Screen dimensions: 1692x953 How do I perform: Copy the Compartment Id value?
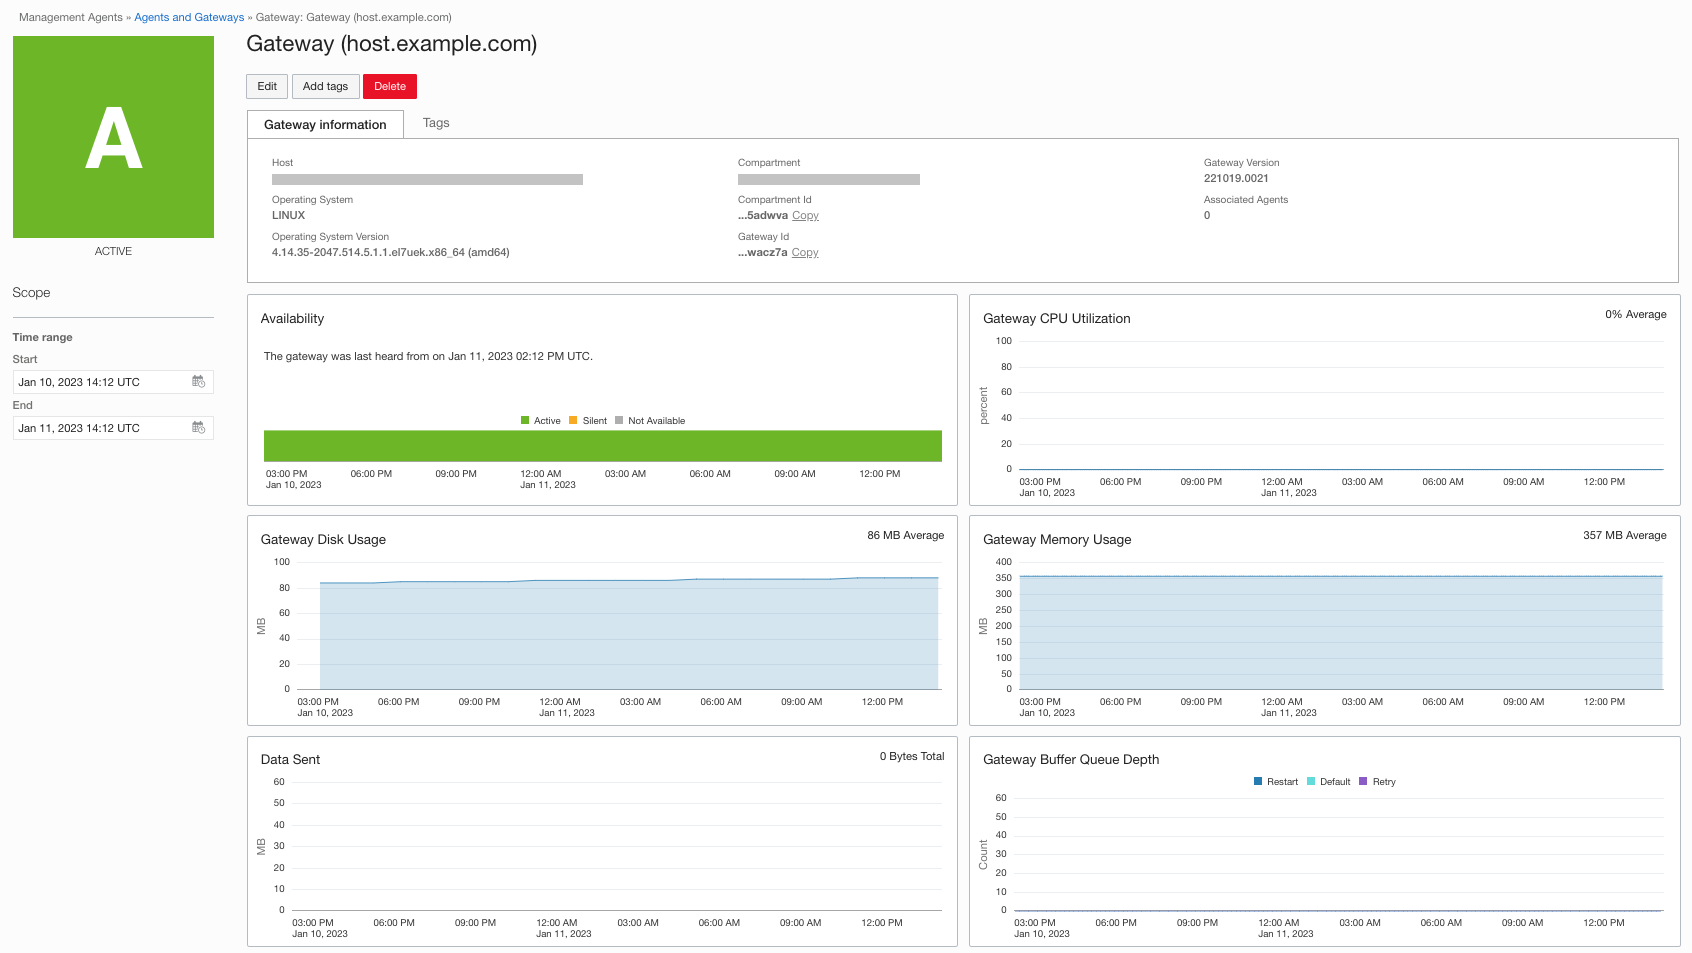click(x=805, y=216)
